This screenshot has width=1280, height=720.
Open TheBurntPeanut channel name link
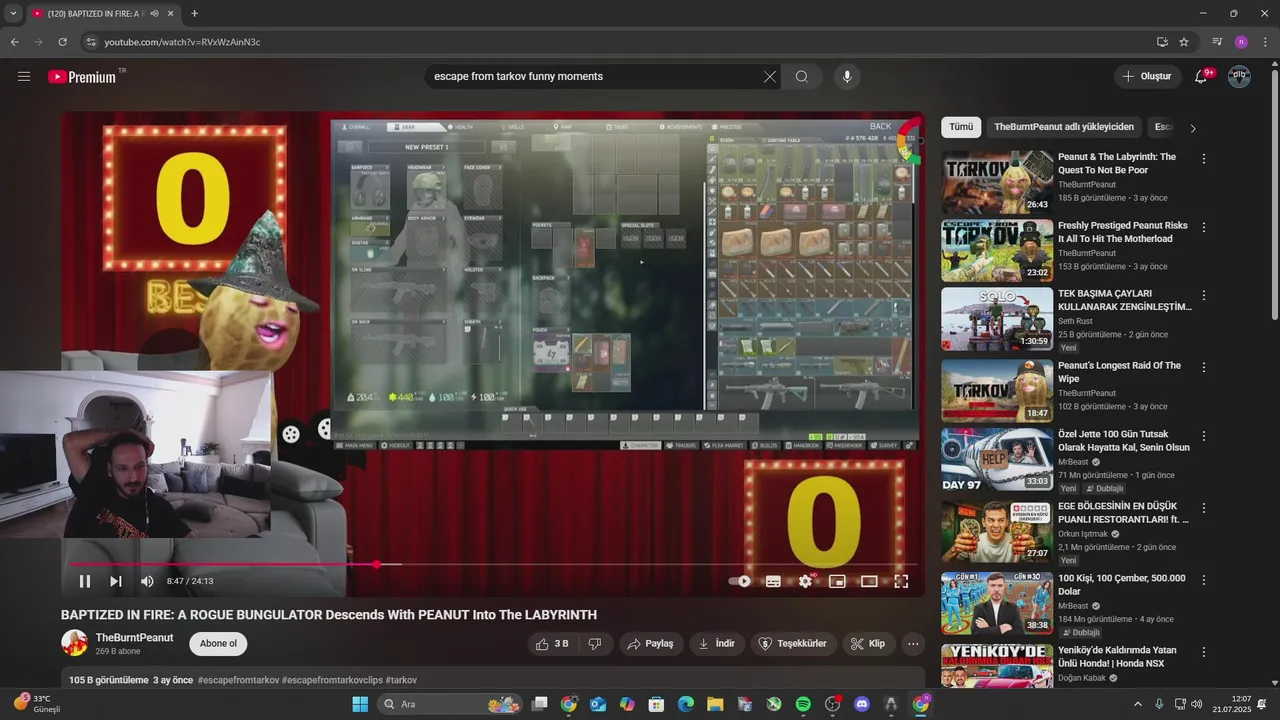tap(134, 638)
